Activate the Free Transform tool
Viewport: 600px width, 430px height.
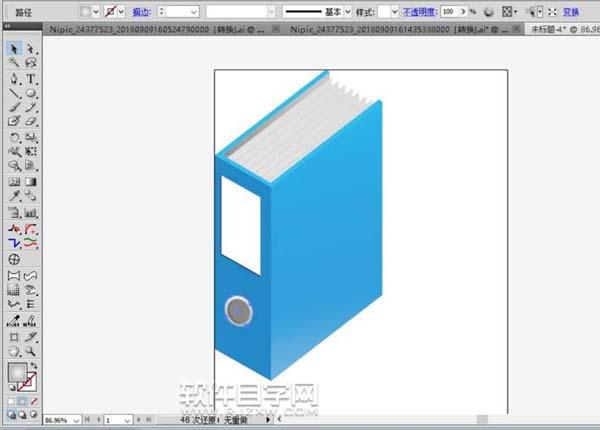click(31, 151)
